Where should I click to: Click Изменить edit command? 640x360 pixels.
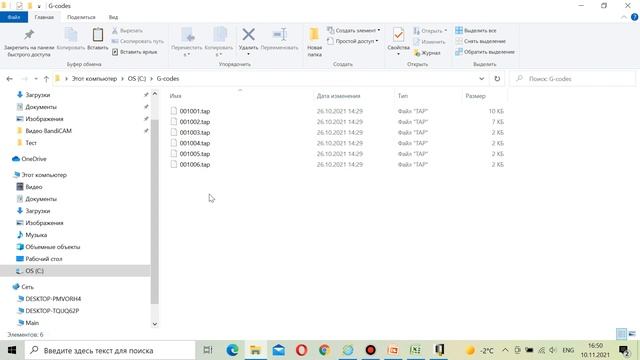(429, 42)
